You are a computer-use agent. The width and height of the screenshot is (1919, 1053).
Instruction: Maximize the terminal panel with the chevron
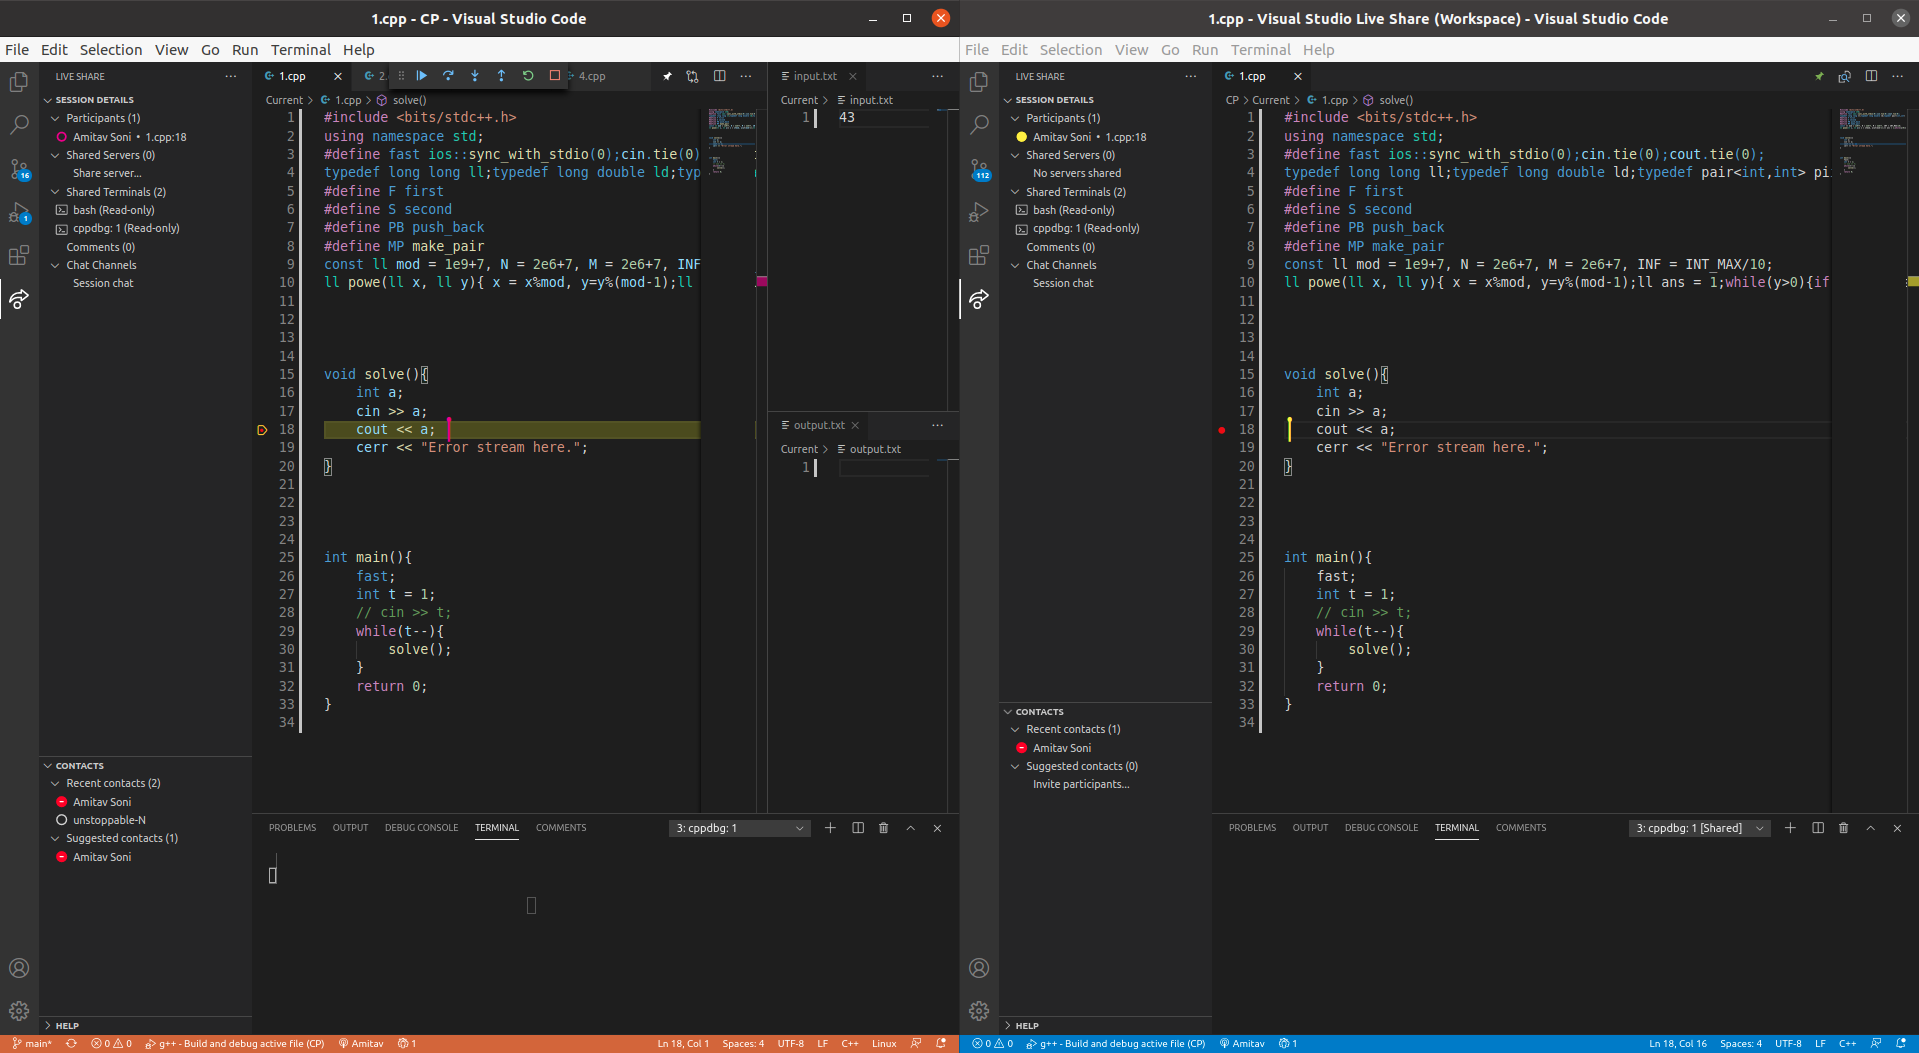click(911, 828)
